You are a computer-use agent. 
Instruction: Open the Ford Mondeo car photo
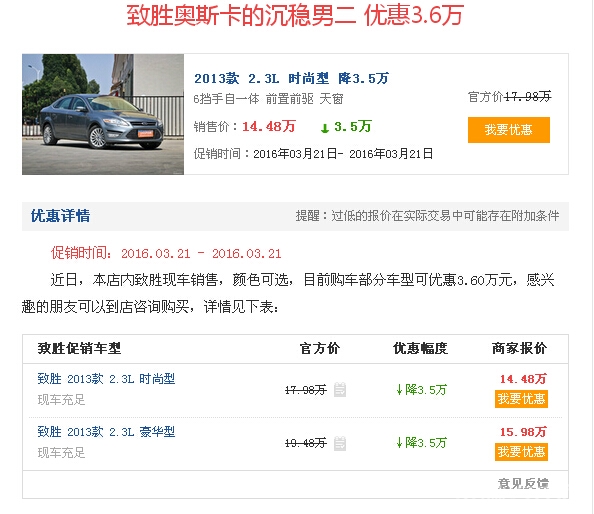[103, 114]
